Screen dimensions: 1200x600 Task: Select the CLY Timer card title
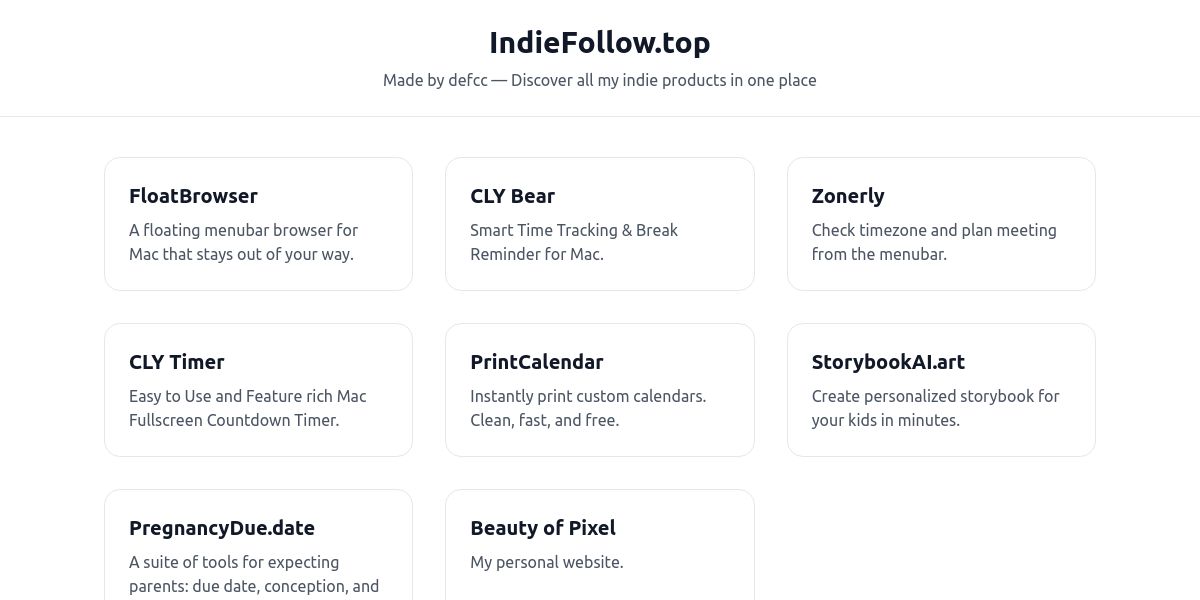click(176, 362)
